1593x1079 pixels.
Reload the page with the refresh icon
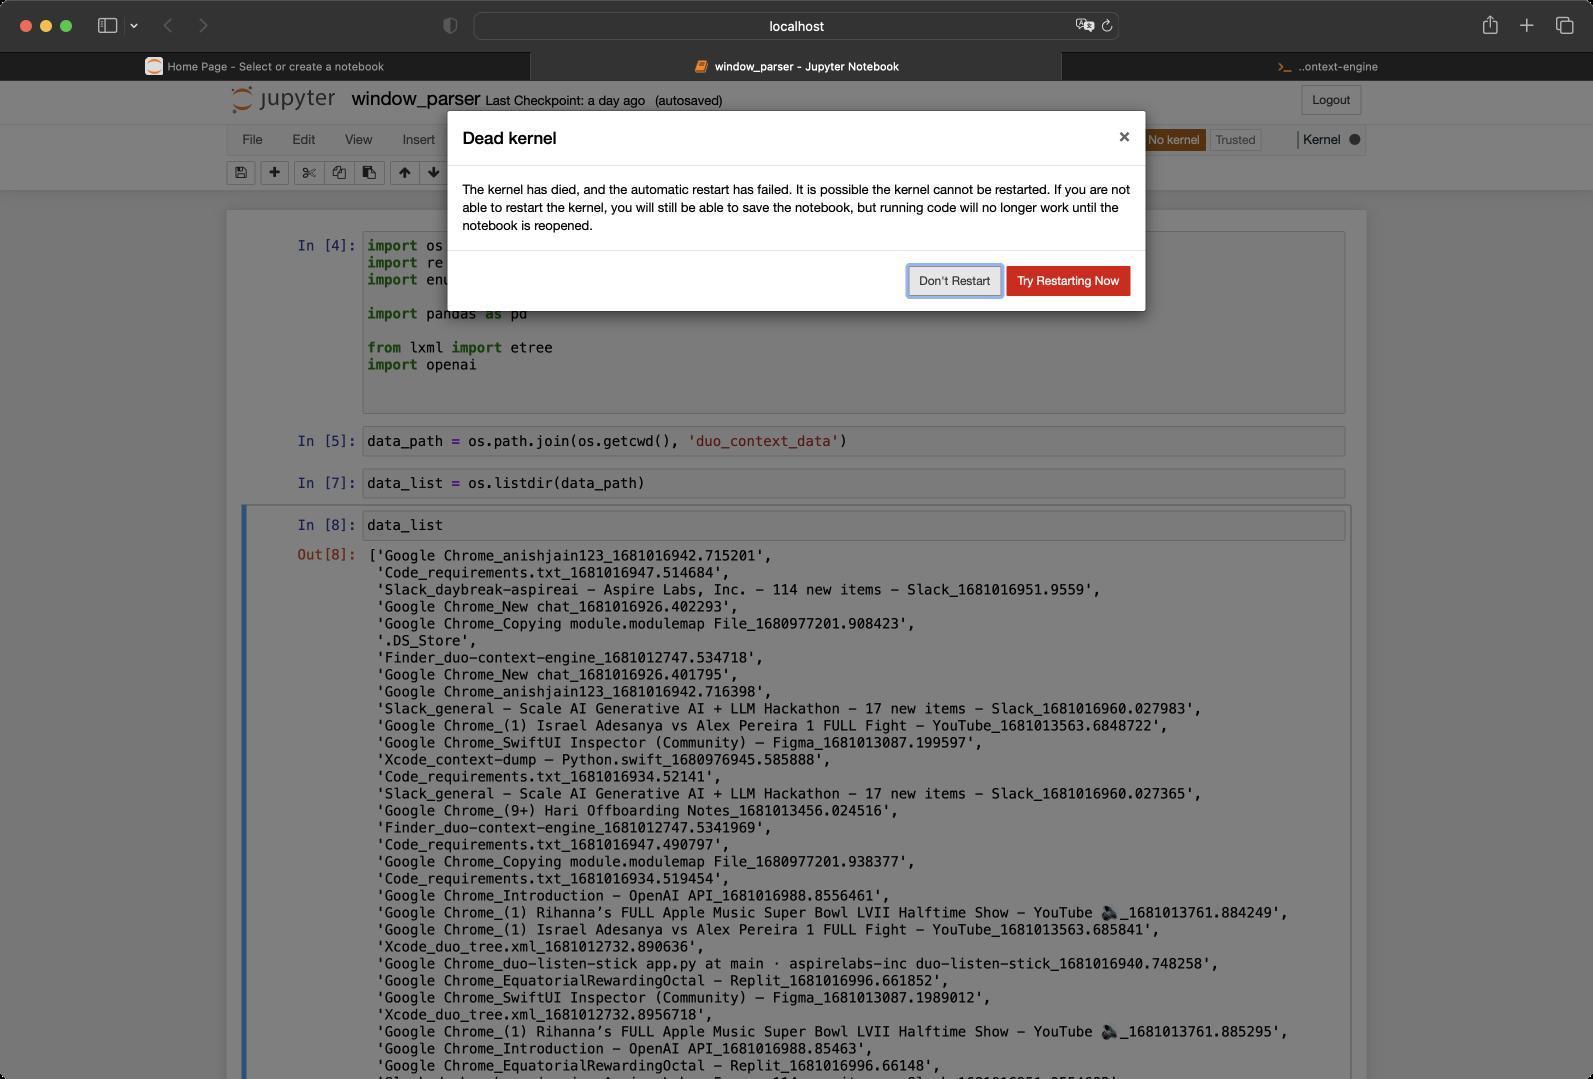[x=1107, y=26]
